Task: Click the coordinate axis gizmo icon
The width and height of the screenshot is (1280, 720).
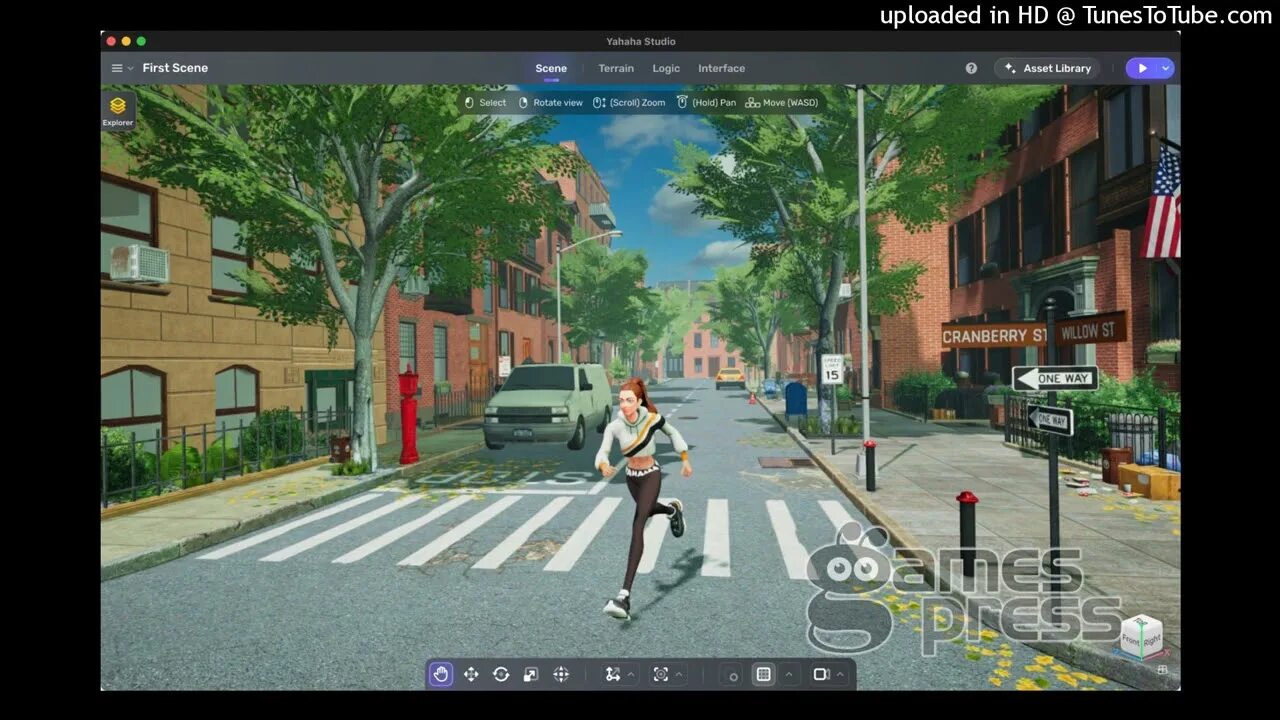Action: (613, 674)
